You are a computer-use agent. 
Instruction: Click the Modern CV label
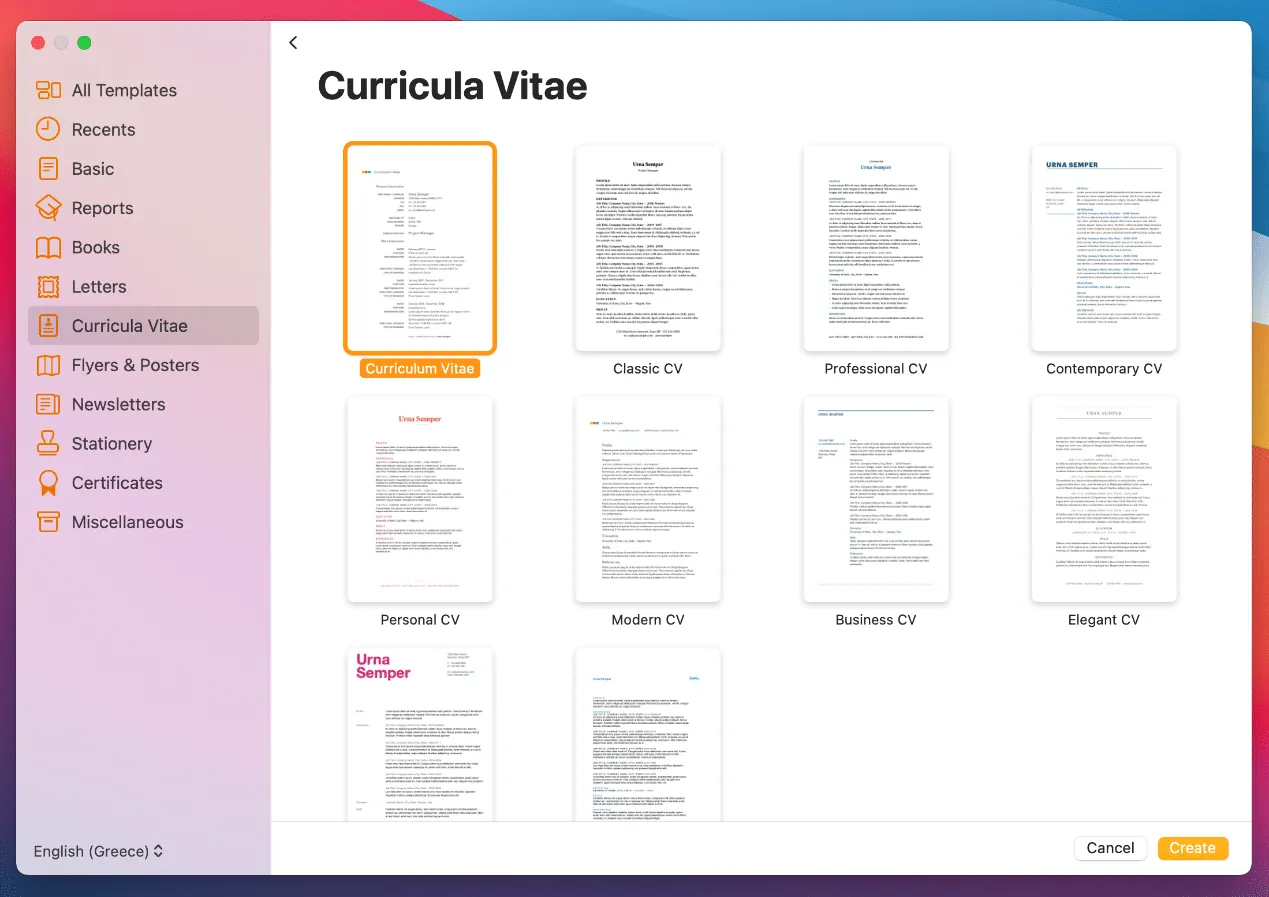tap(648, 619)
